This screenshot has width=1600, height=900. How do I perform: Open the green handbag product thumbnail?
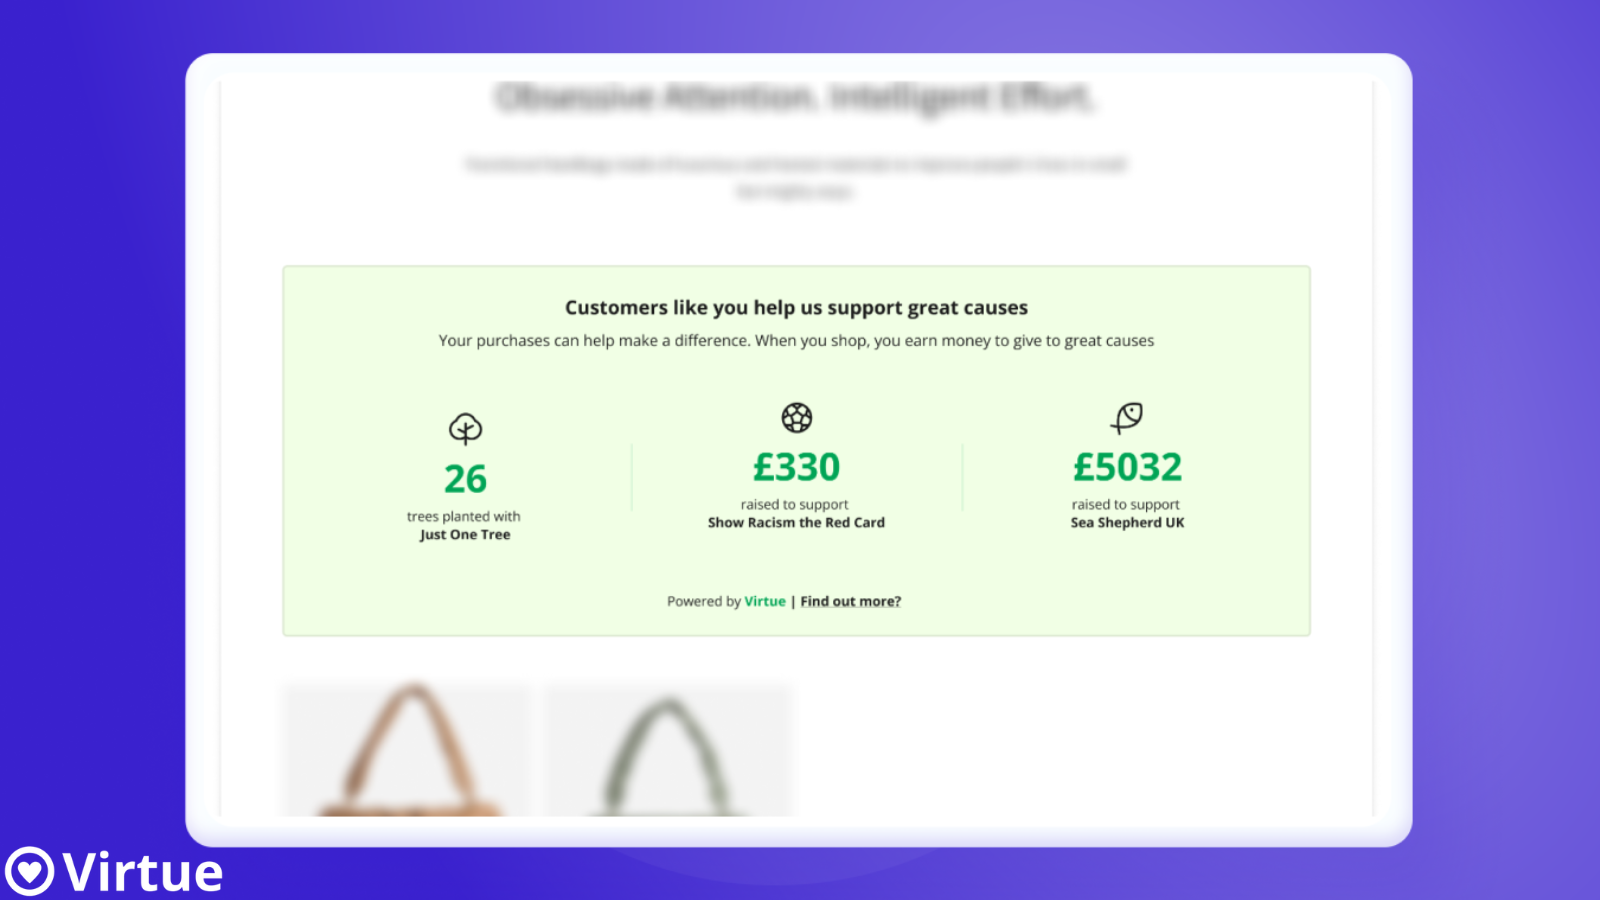point(668,750)
